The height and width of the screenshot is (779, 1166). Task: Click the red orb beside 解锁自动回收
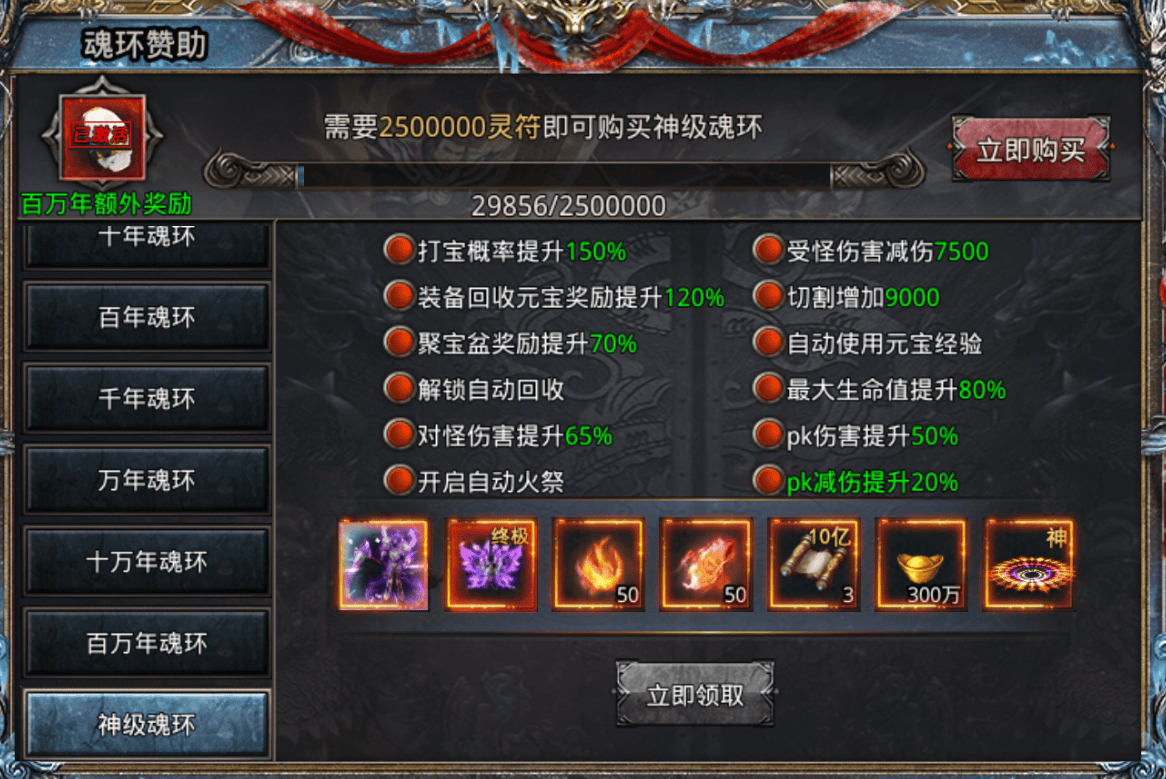[x=399, y=389]
